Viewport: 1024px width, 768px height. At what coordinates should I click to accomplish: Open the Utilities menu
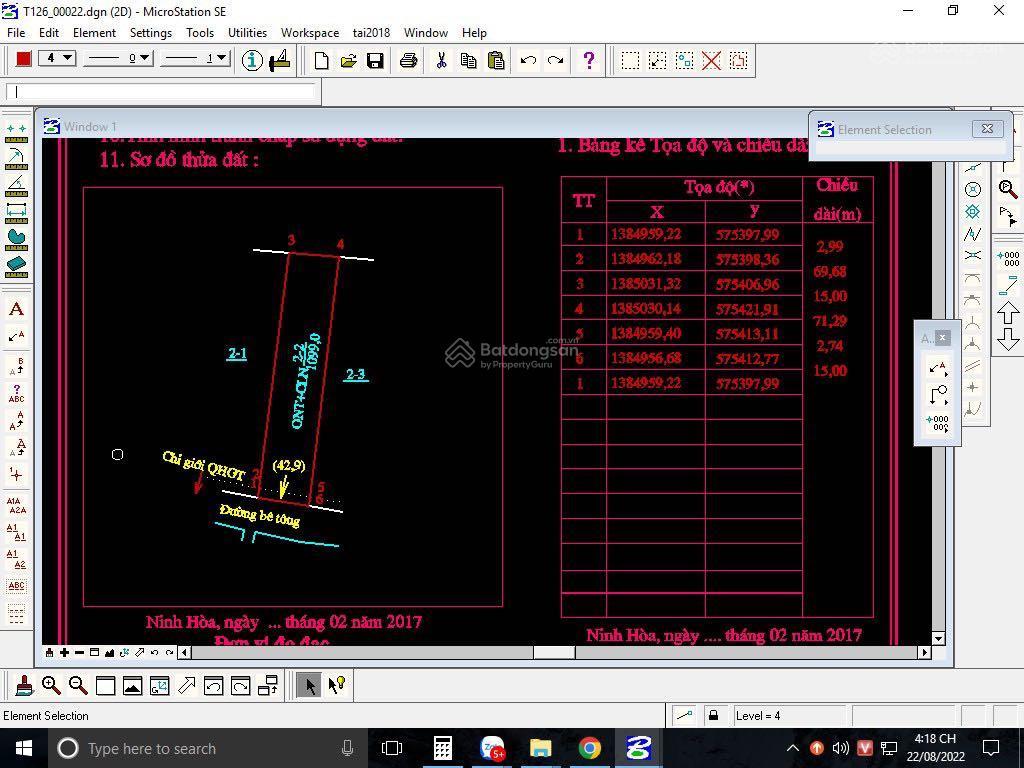tap(246, 32)
